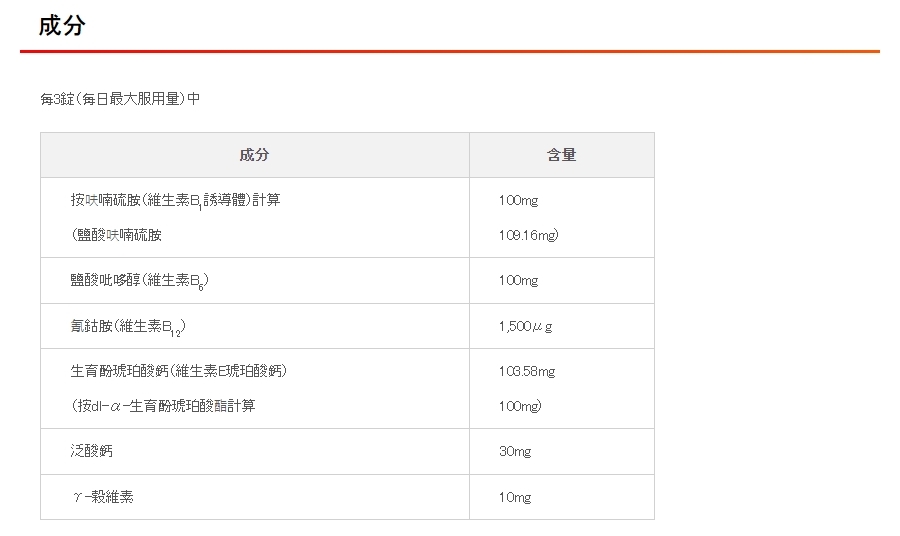Click the 109.16mg amount value
900x536 pixels.
pyautogui.click(x=528, y=235)
